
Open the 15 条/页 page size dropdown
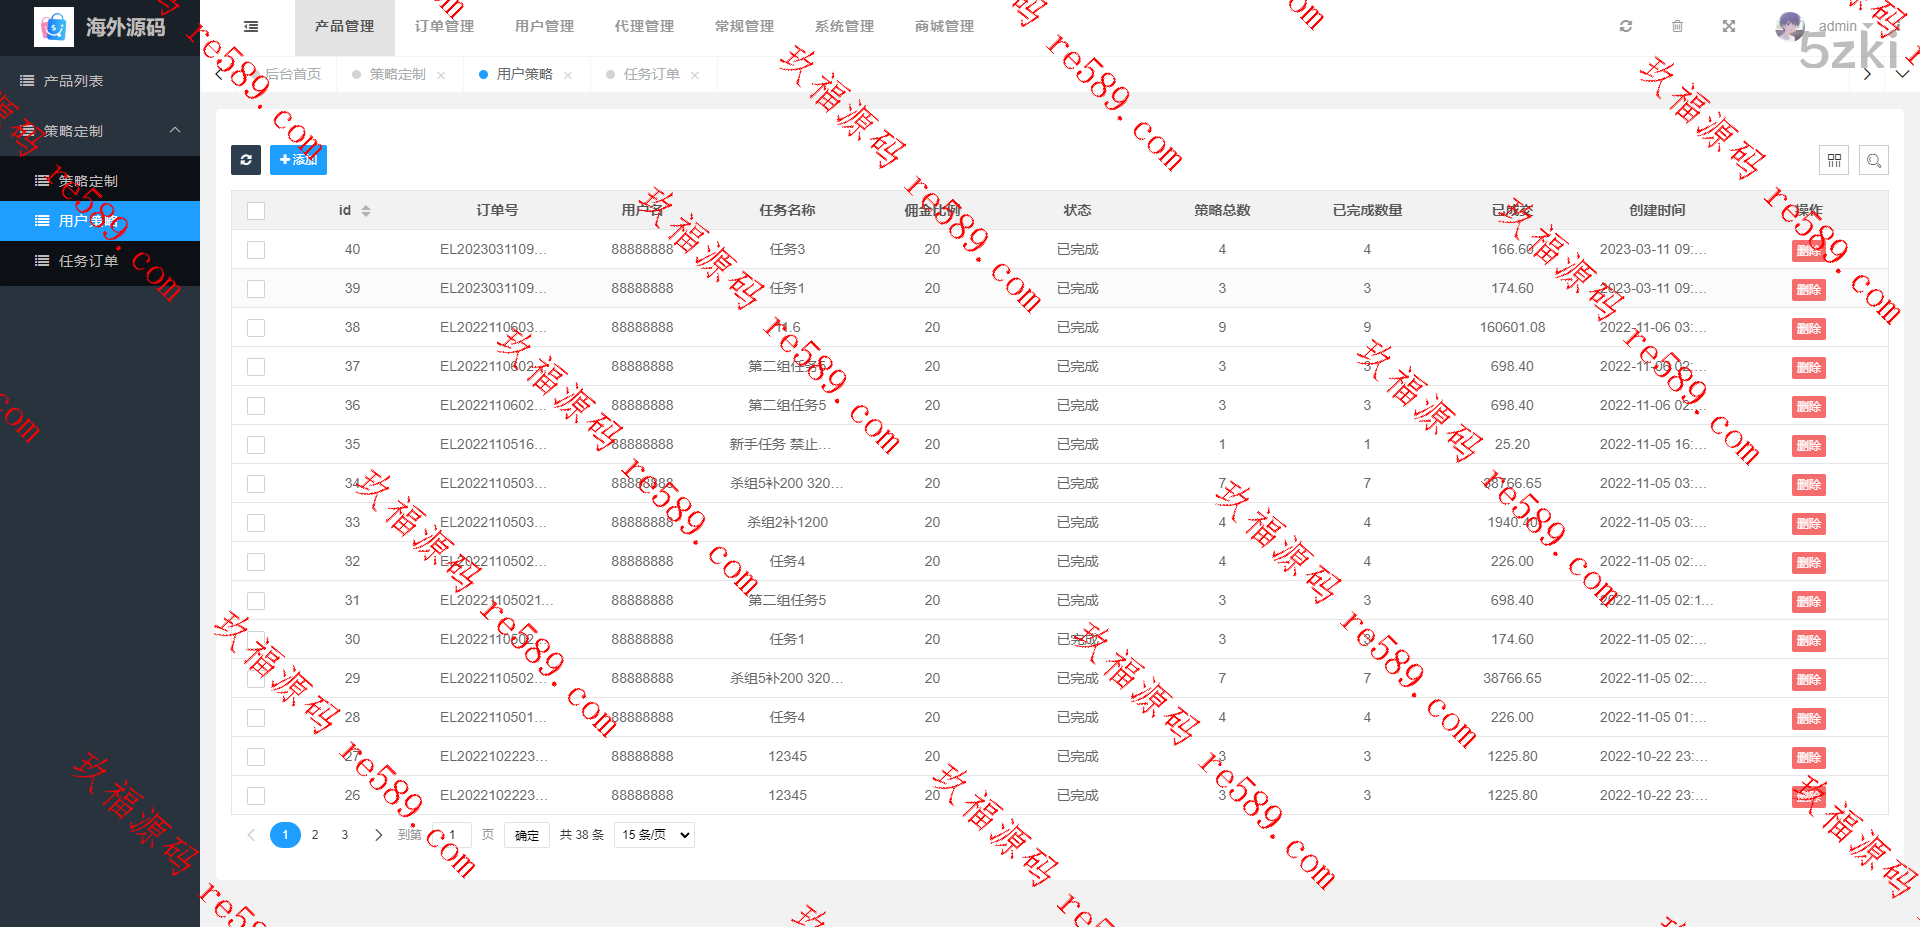655,835
